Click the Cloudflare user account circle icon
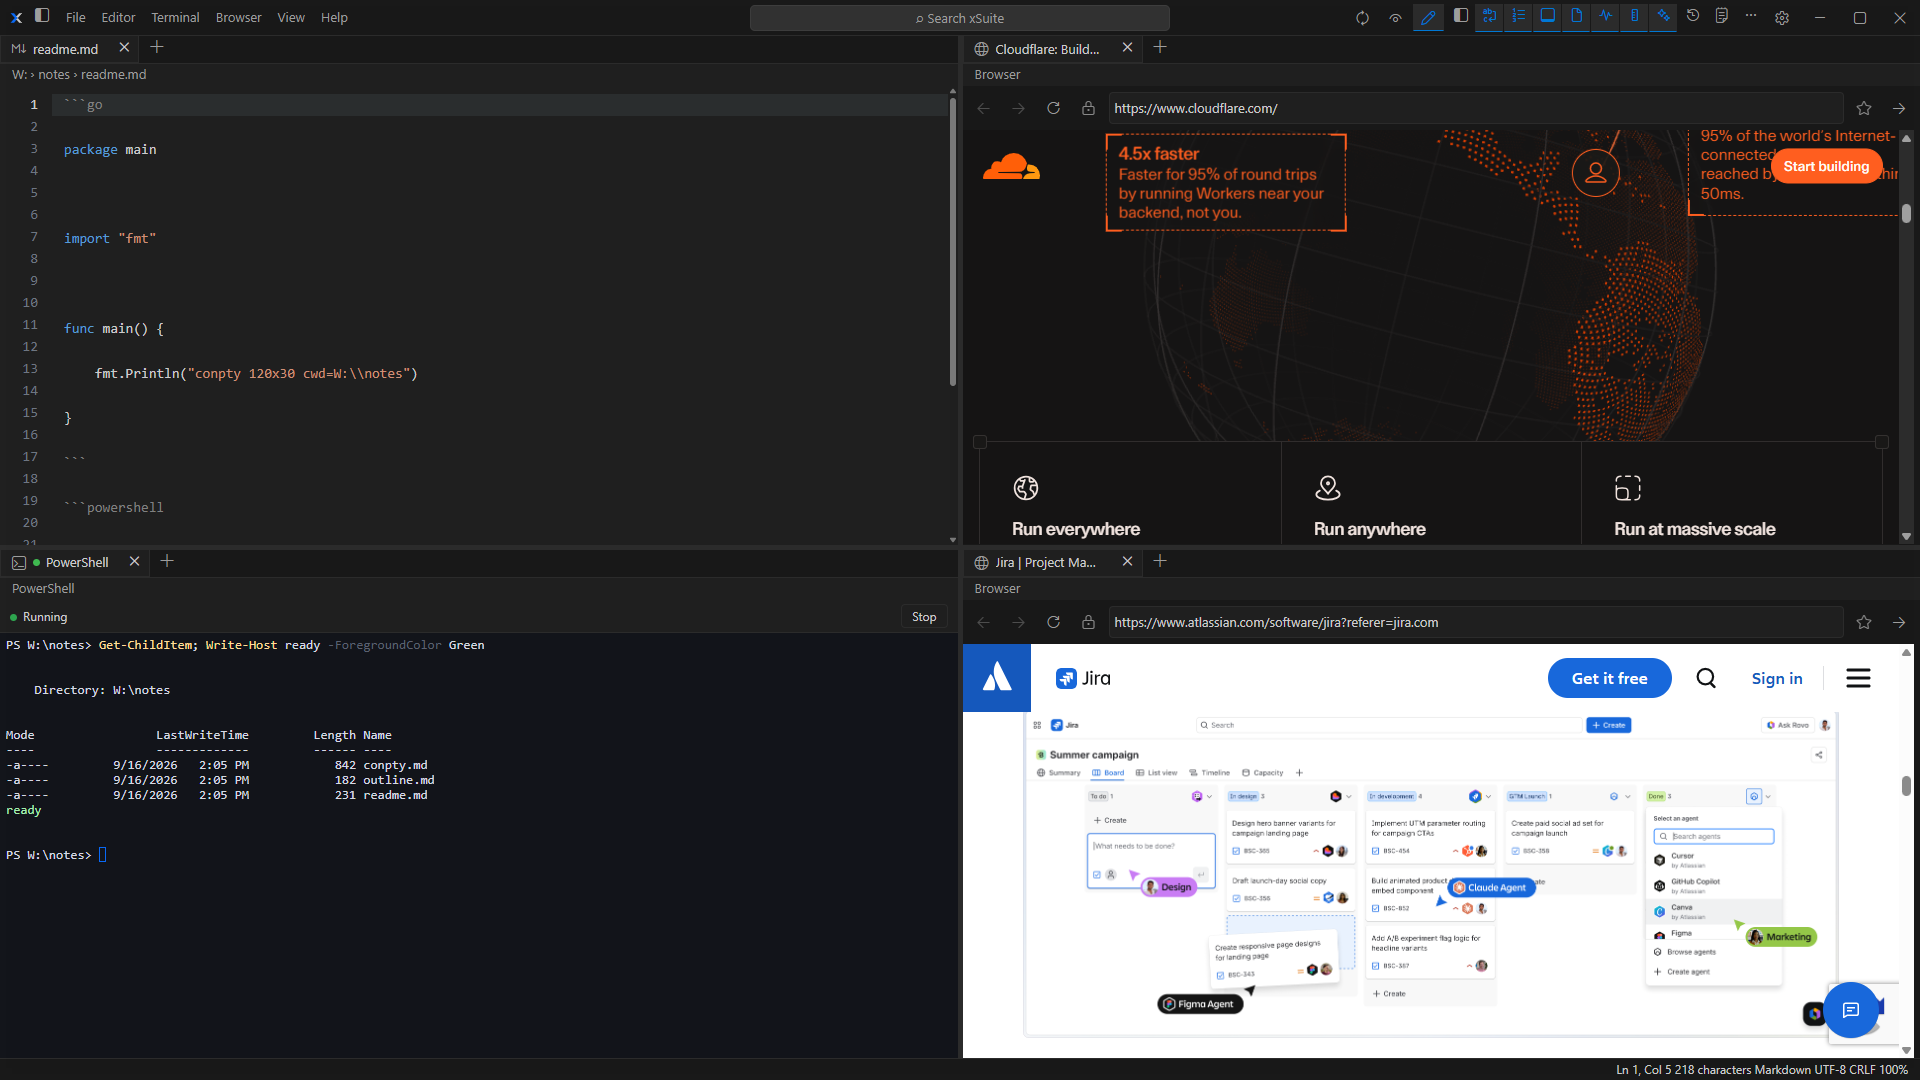This screenshot has width=1920, height=1080. click(1596, 173)
